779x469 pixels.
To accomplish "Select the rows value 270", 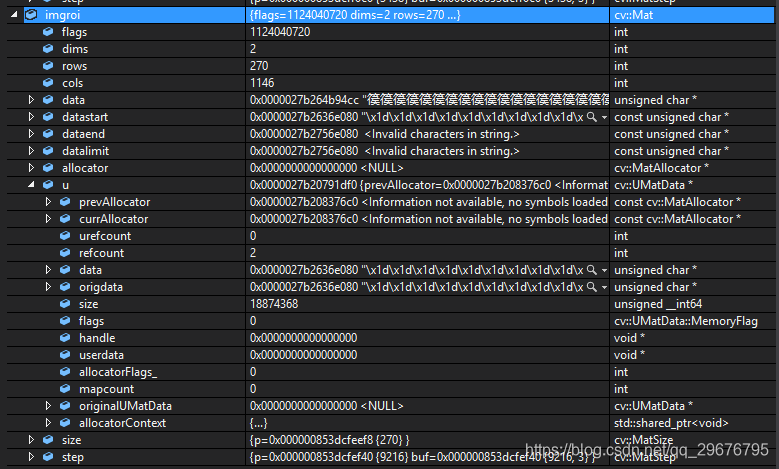I will 259,66.
